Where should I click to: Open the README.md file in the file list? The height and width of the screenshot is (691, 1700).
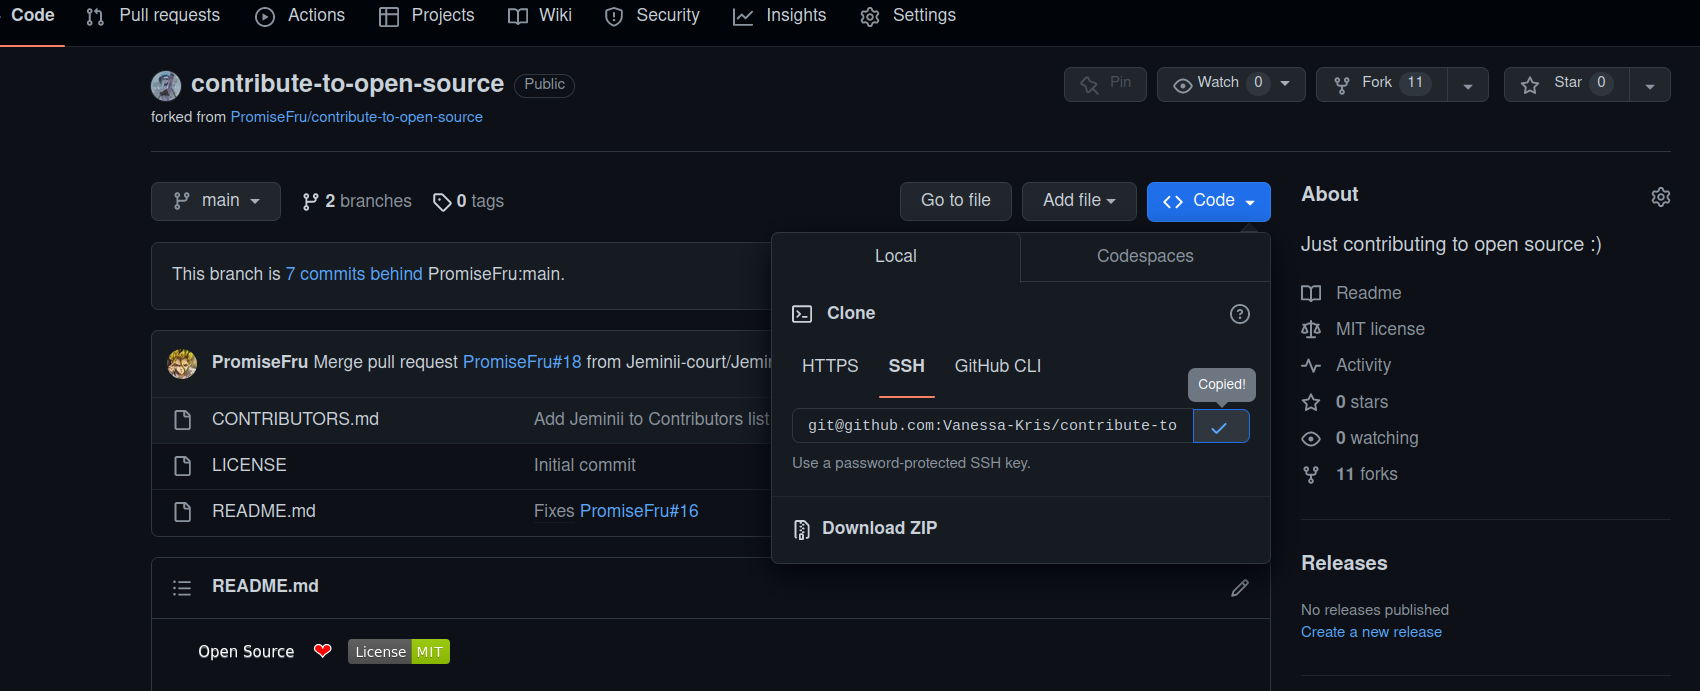(x=264, y=511)
